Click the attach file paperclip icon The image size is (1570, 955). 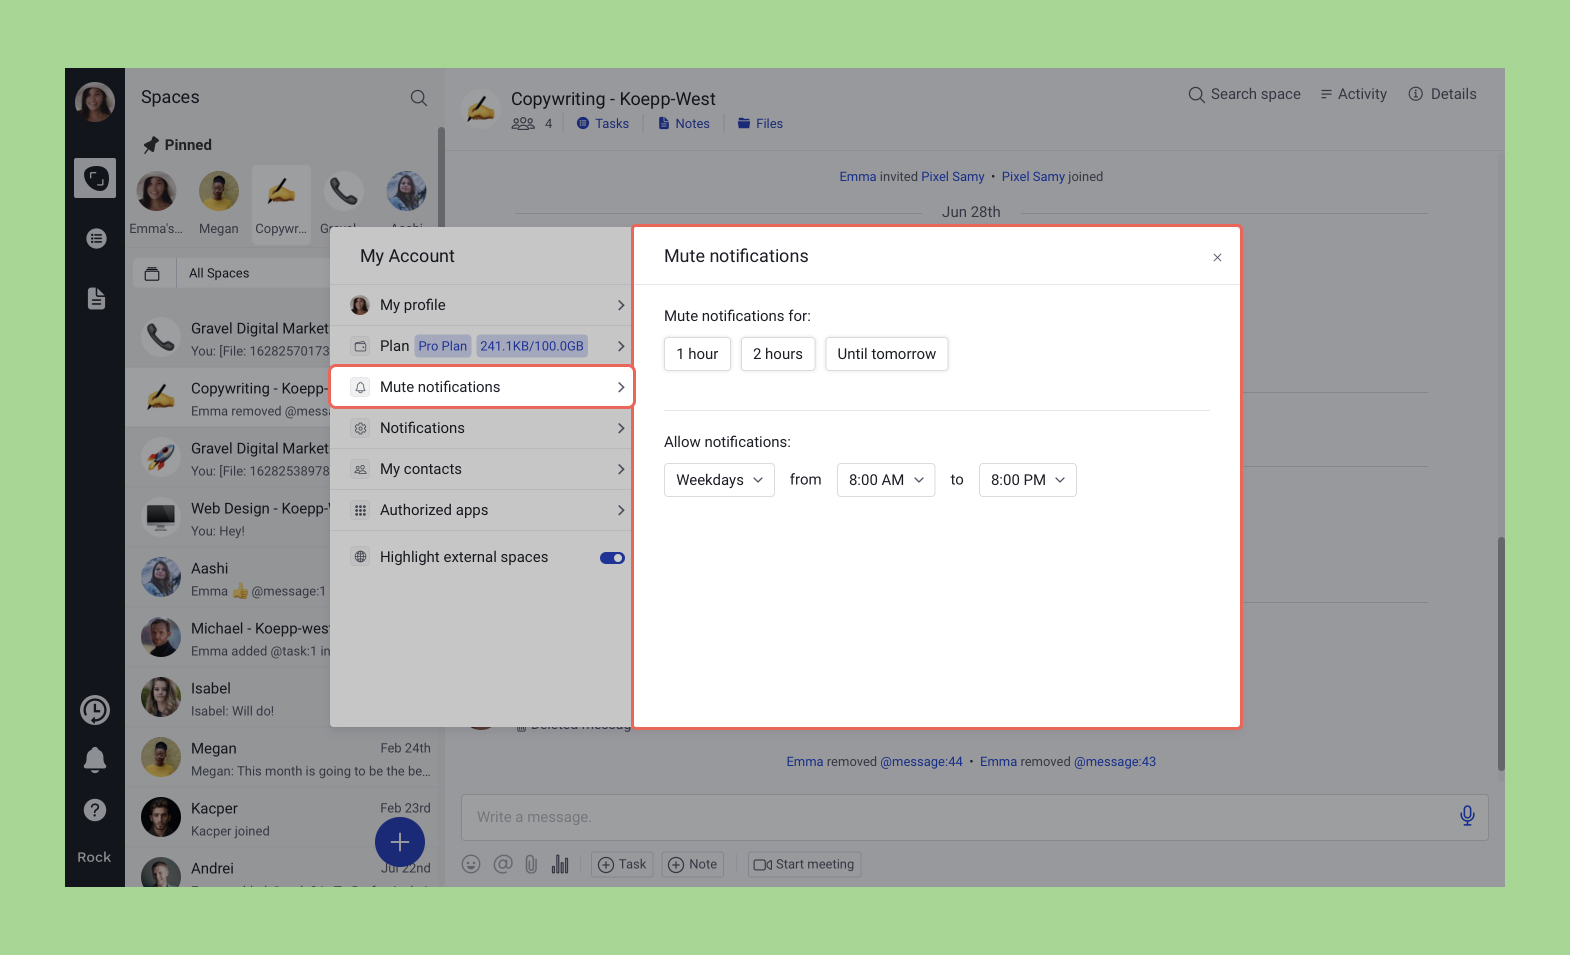pos(531,864)
